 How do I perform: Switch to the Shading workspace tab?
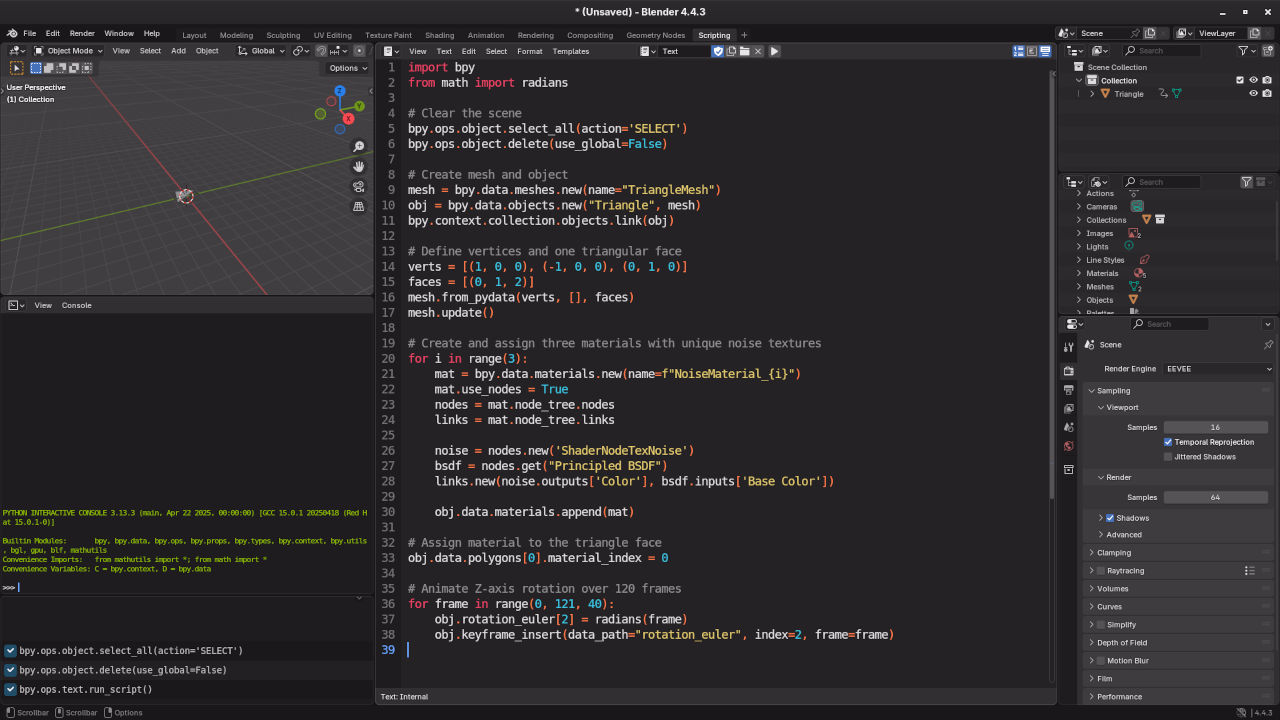[x=439, y=35]
